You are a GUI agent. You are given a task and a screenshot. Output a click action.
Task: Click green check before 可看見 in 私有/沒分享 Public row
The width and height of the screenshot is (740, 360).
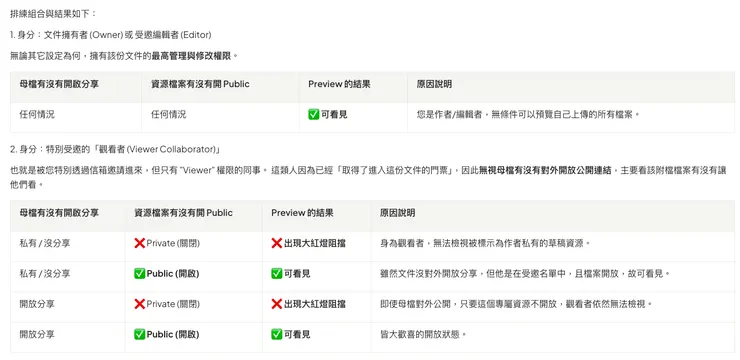(x=277, y=274)
